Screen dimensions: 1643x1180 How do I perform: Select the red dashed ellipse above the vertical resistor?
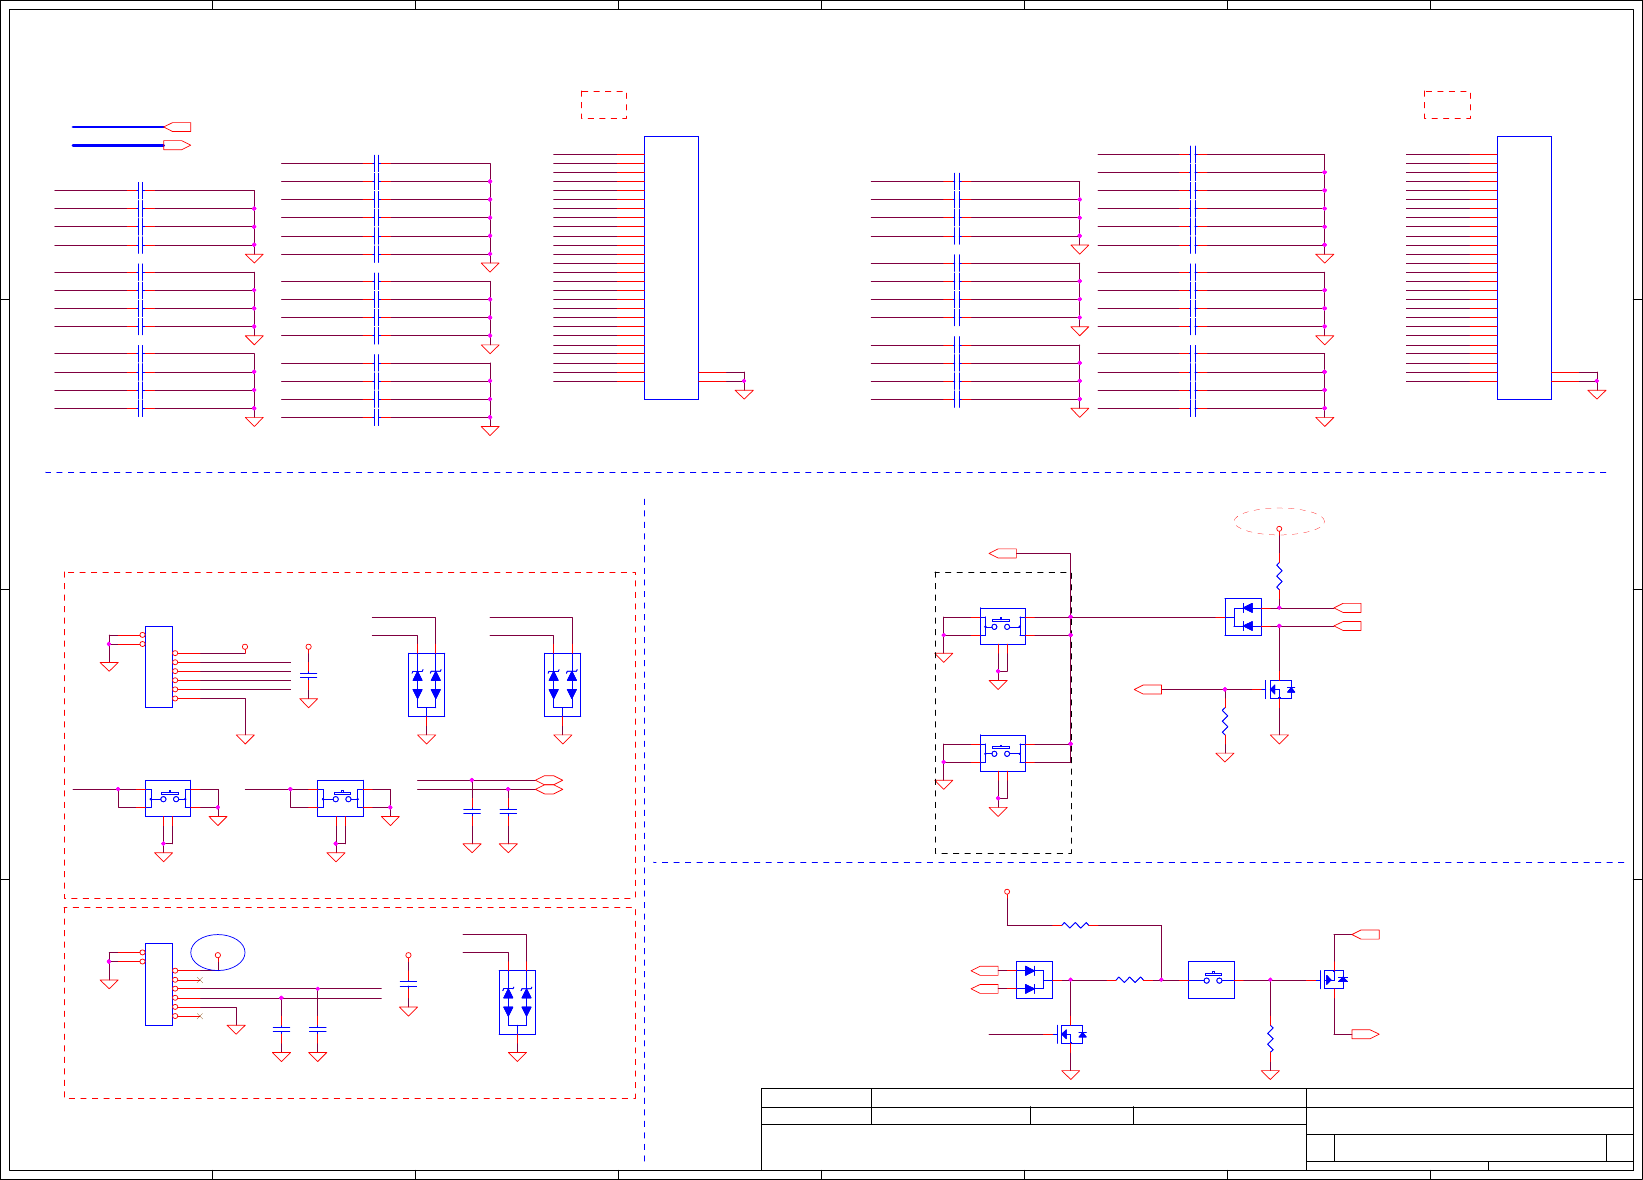(x=1279, y=521)
